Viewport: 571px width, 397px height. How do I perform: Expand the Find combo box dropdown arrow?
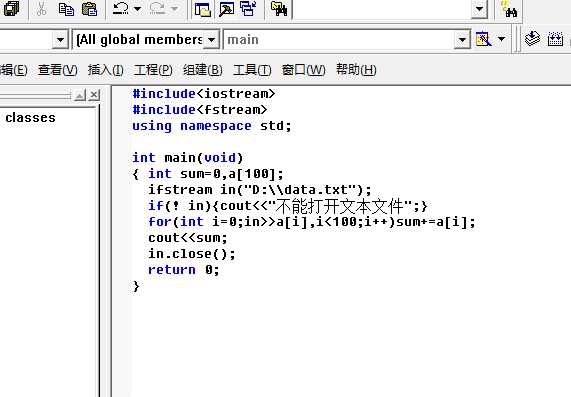[x=480, y=8]
